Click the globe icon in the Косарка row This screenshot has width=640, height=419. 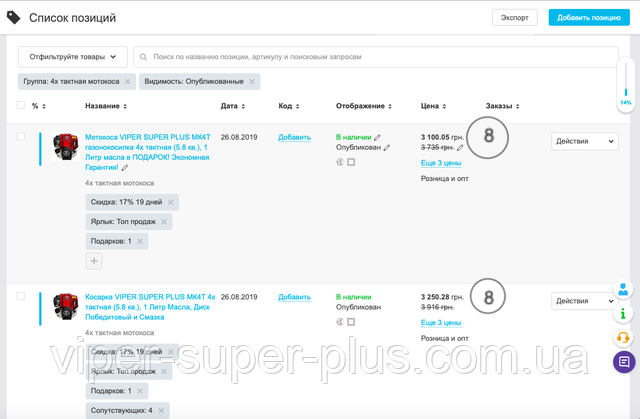coord(340,322)
